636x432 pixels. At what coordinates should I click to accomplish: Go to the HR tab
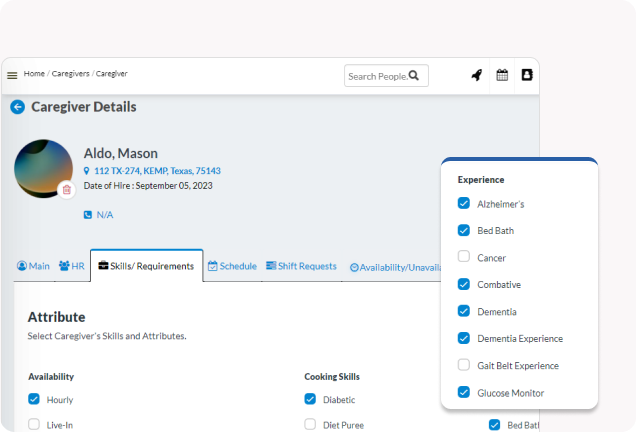coord(71,266)
